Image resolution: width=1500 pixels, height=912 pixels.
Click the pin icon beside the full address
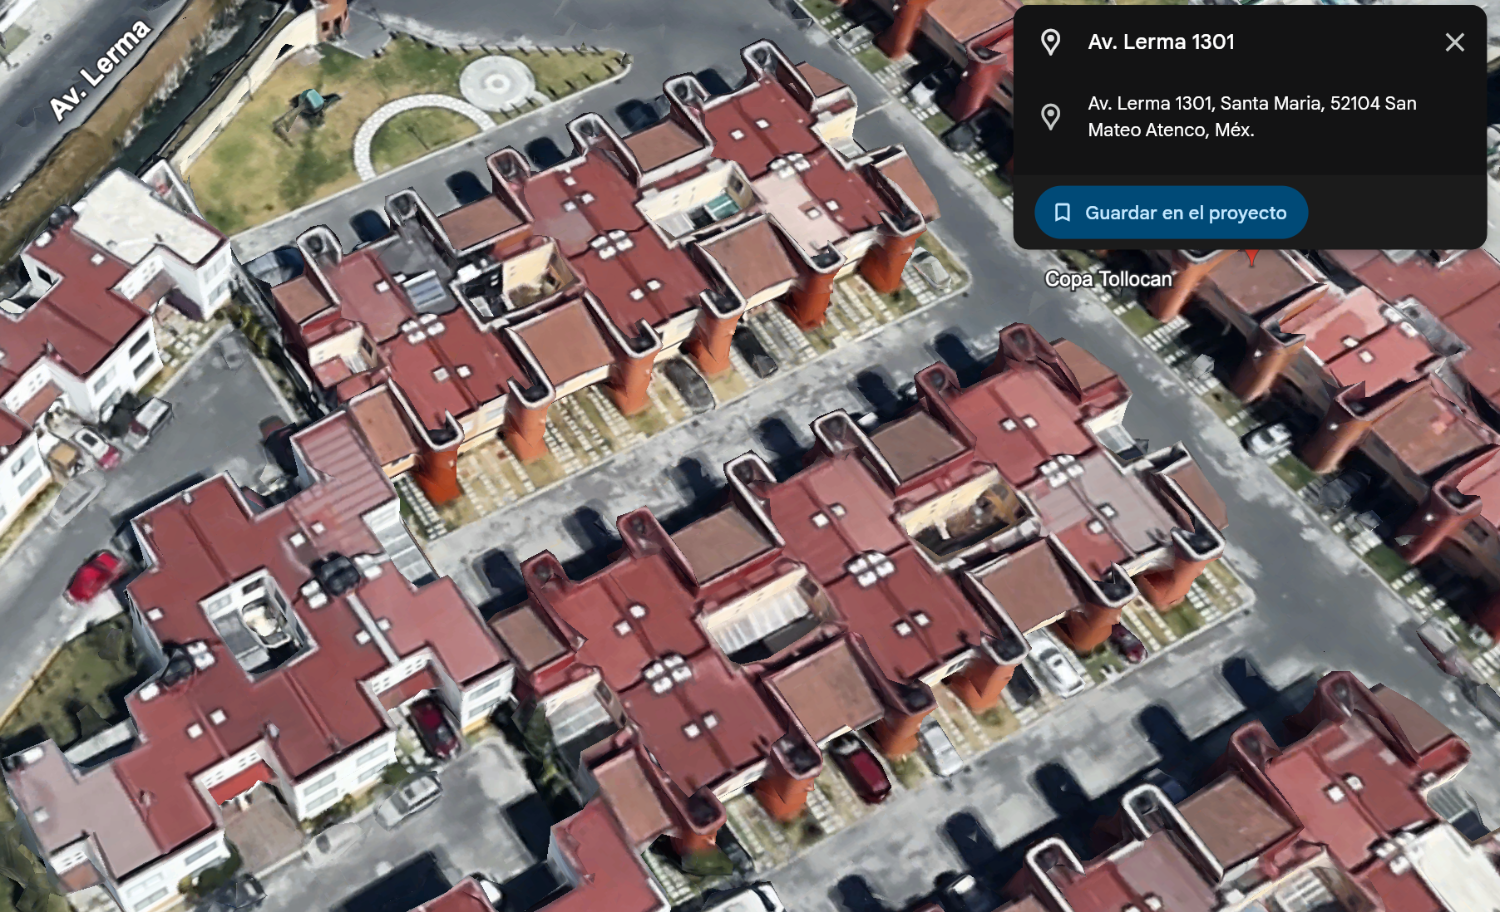click(1050, 117)
